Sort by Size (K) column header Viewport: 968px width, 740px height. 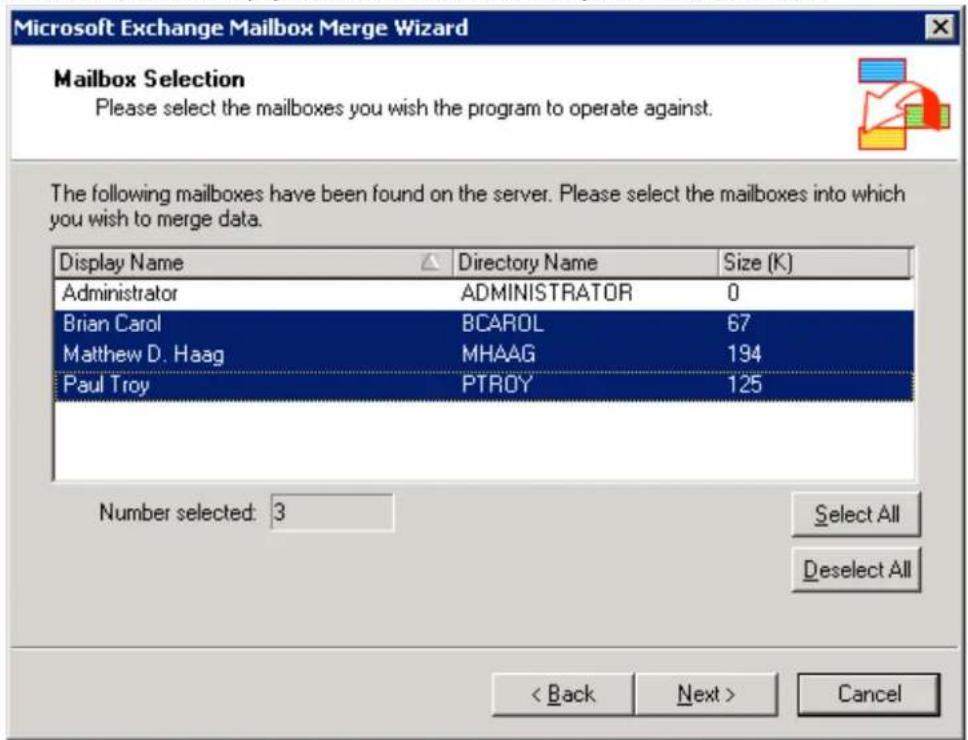814,263
